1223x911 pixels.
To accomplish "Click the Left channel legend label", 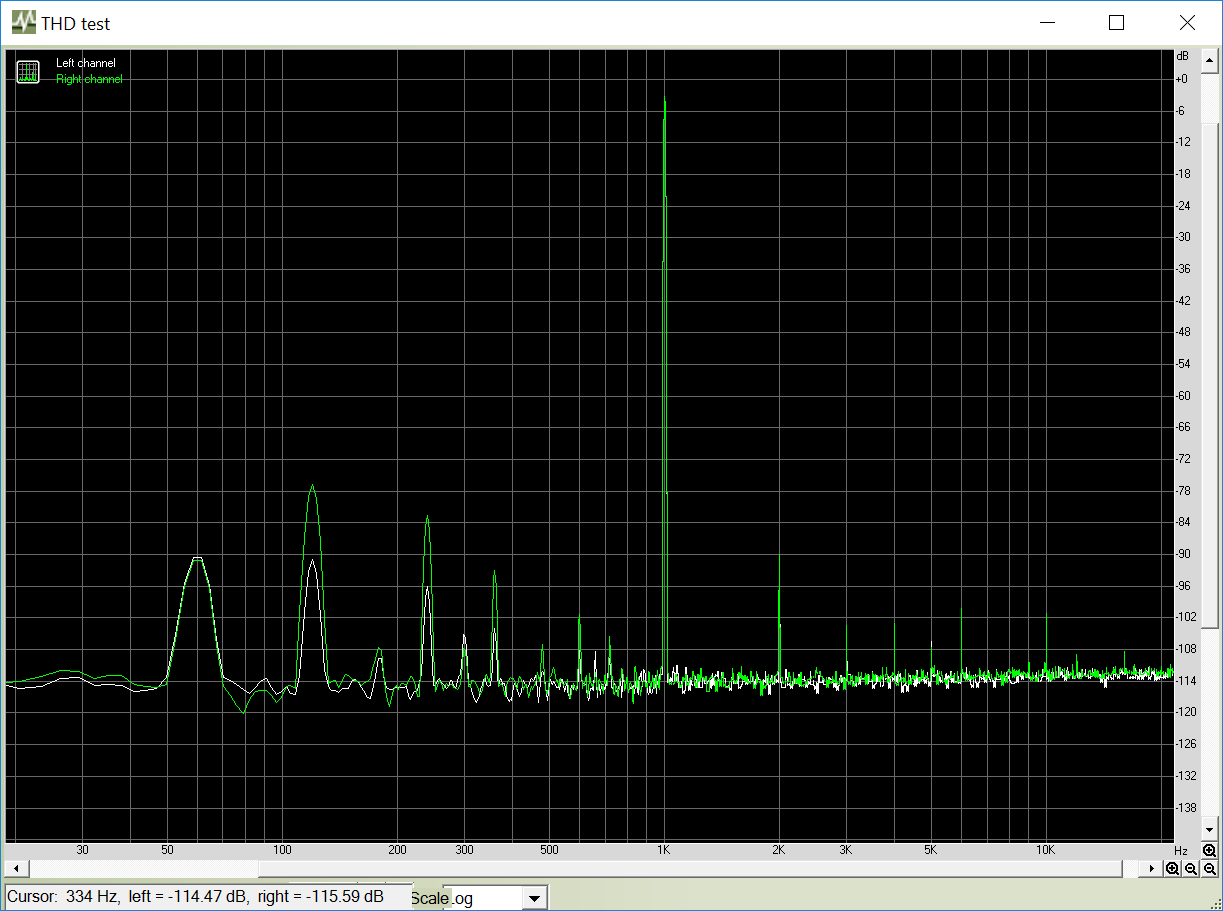I will tap(86, 63).
